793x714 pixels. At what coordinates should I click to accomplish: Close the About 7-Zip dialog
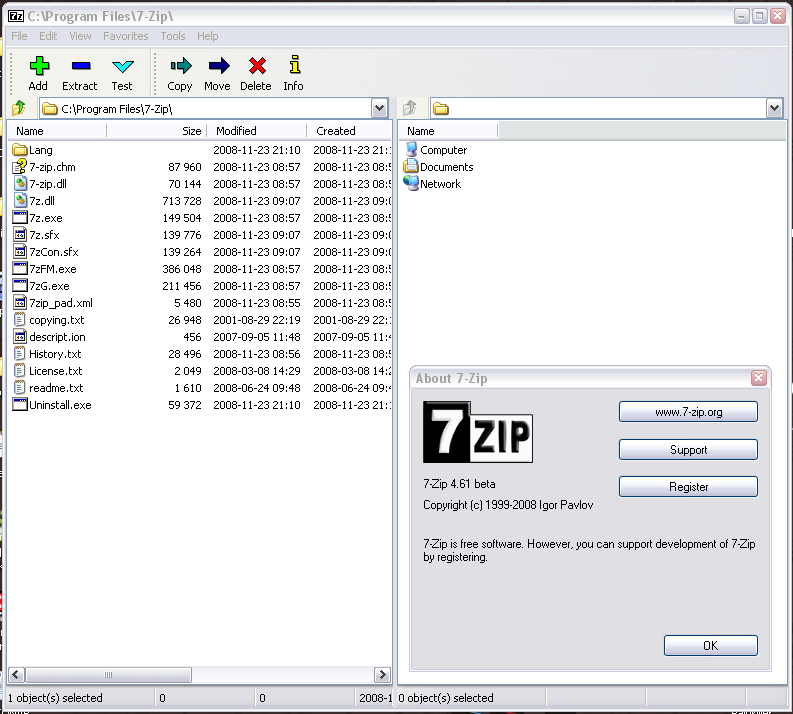759,377
